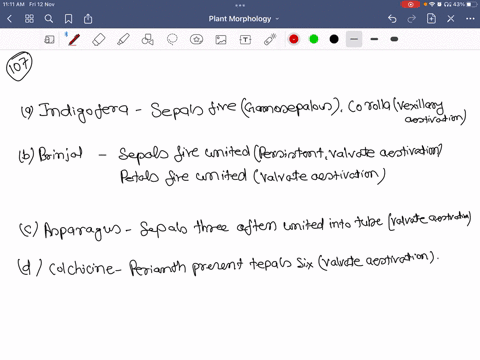Image resolution: width=480 pixels, height=360 pixels.
Task: Undo the last stroke
Action: pyautogui.click(x=392, y=19)
